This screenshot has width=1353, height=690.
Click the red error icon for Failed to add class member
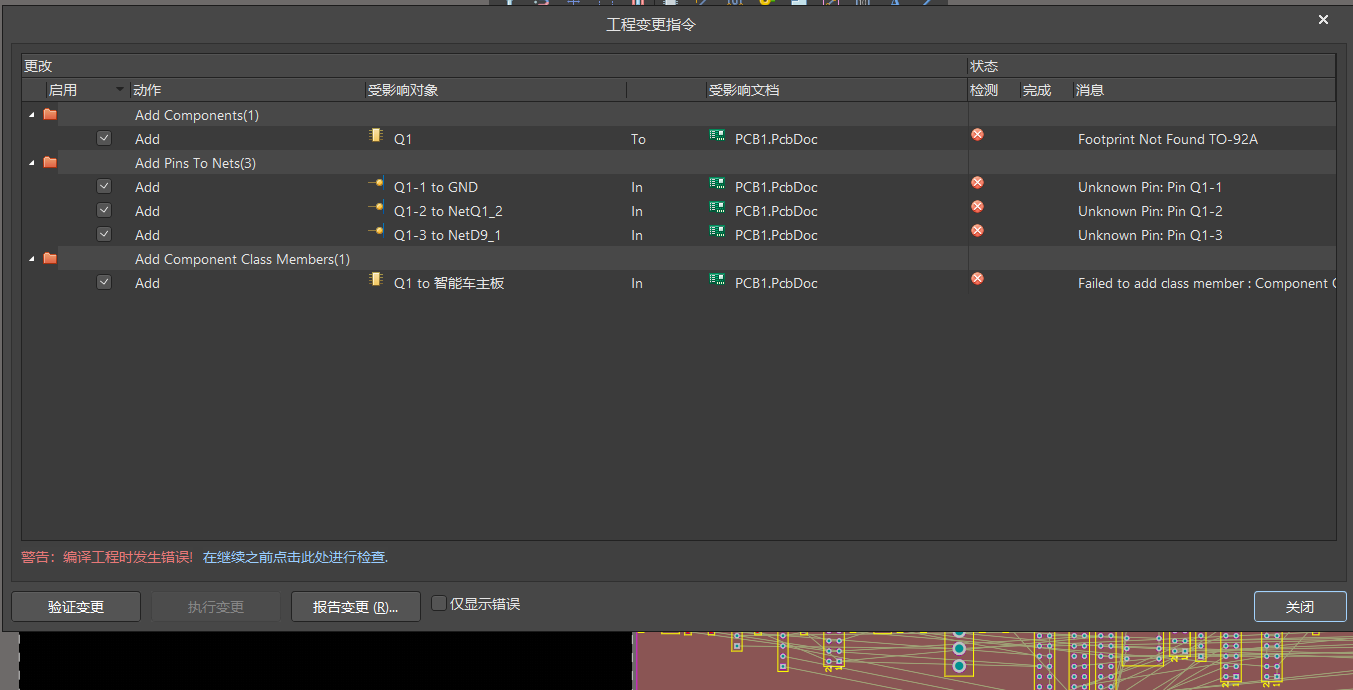point(977,278)
